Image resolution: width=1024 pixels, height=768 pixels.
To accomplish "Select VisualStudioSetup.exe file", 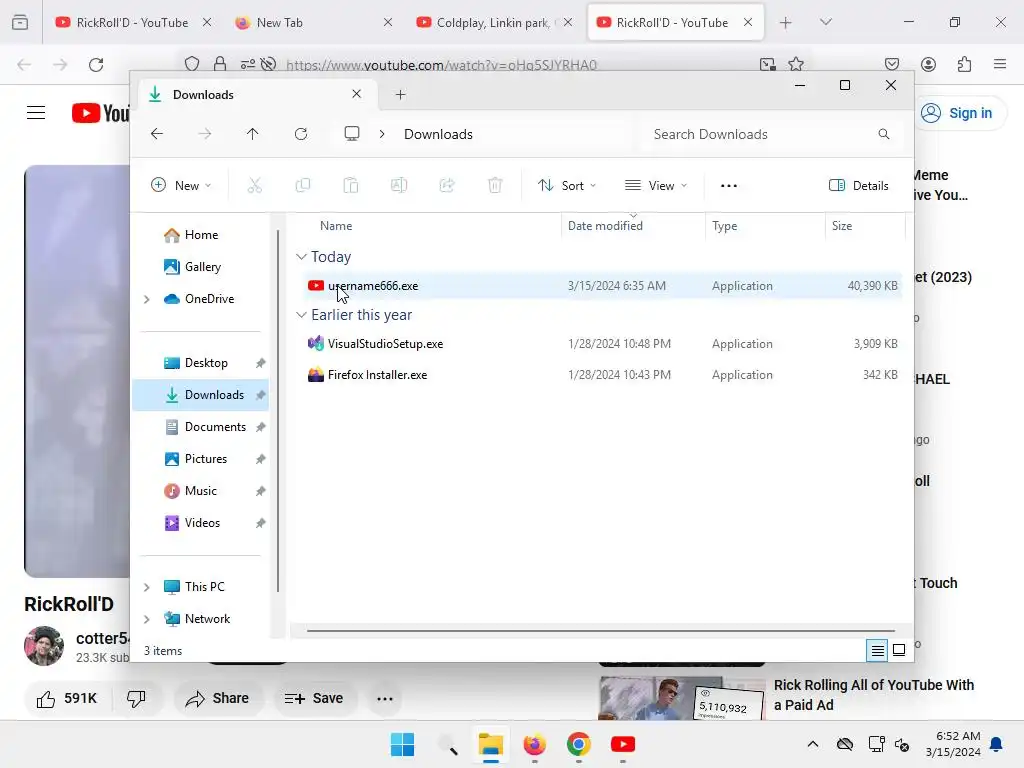I will 602,344.
